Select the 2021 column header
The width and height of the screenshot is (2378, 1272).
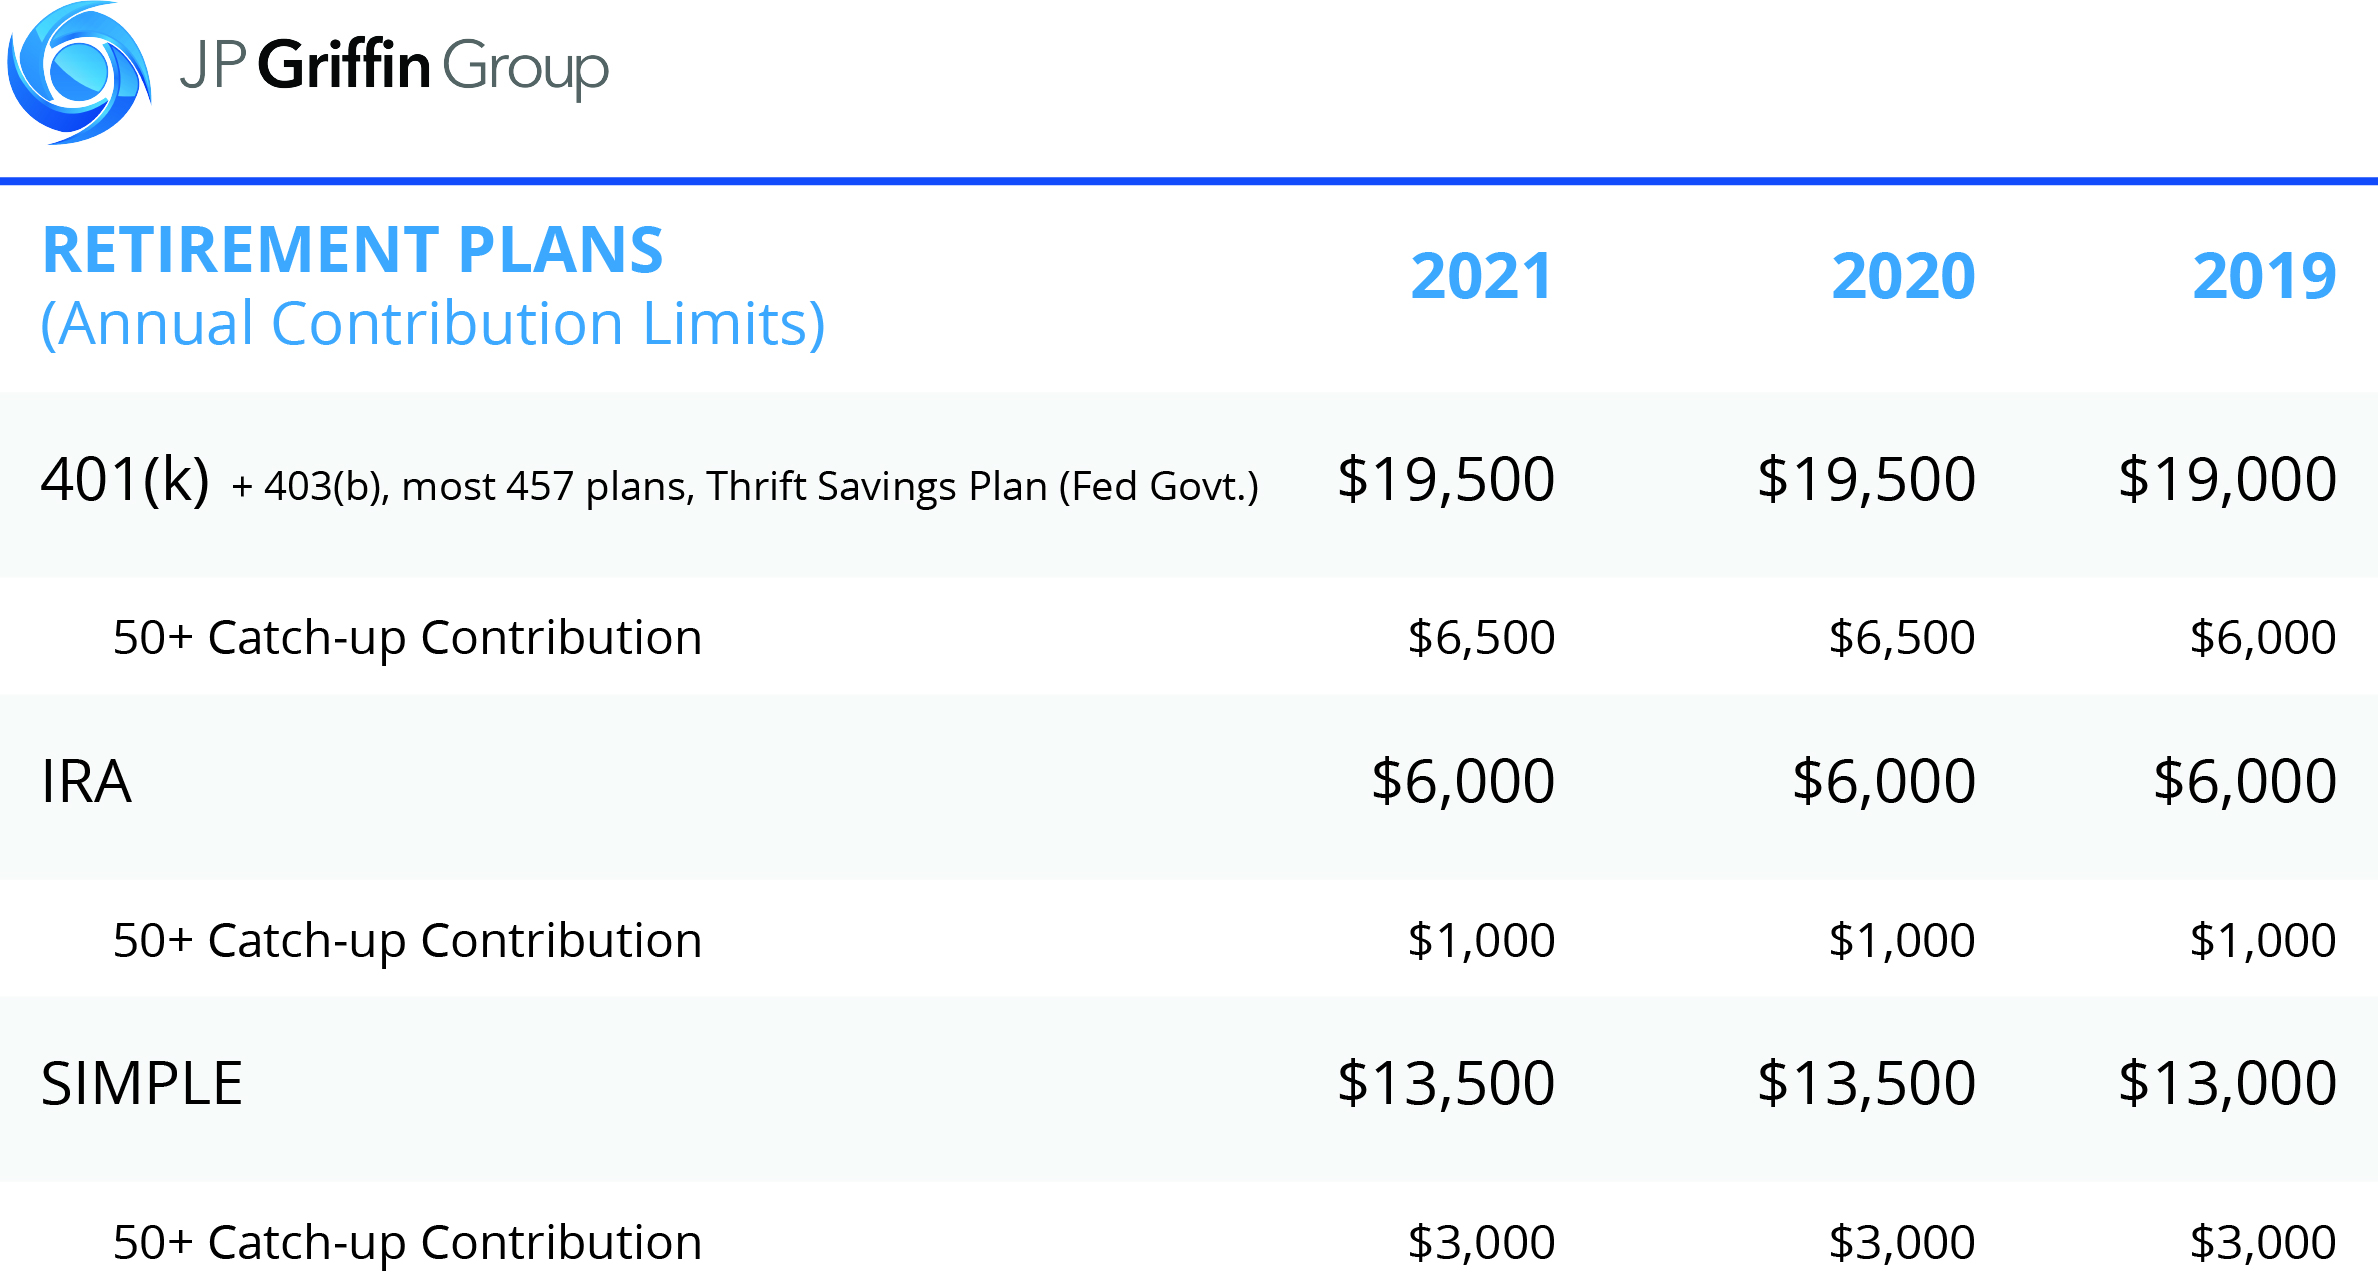[x=1481, y=277]
